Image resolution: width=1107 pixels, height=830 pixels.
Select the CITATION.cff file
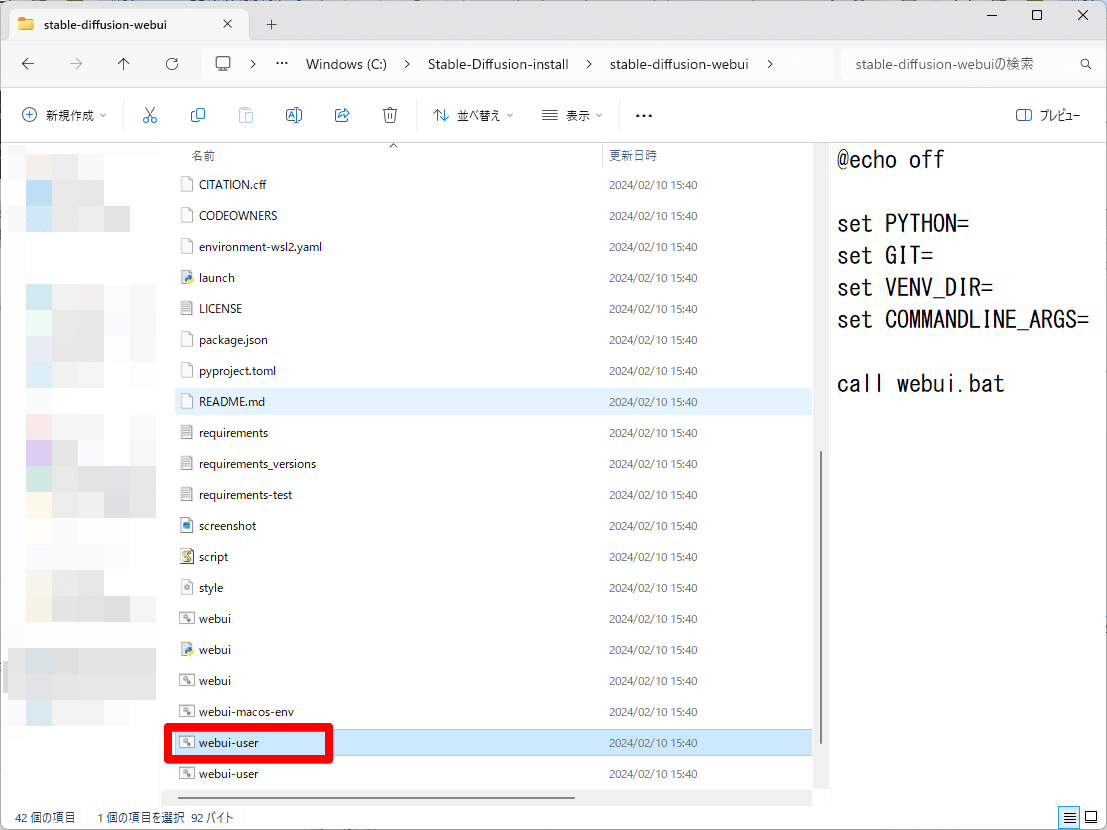click(x=493, y=185)
